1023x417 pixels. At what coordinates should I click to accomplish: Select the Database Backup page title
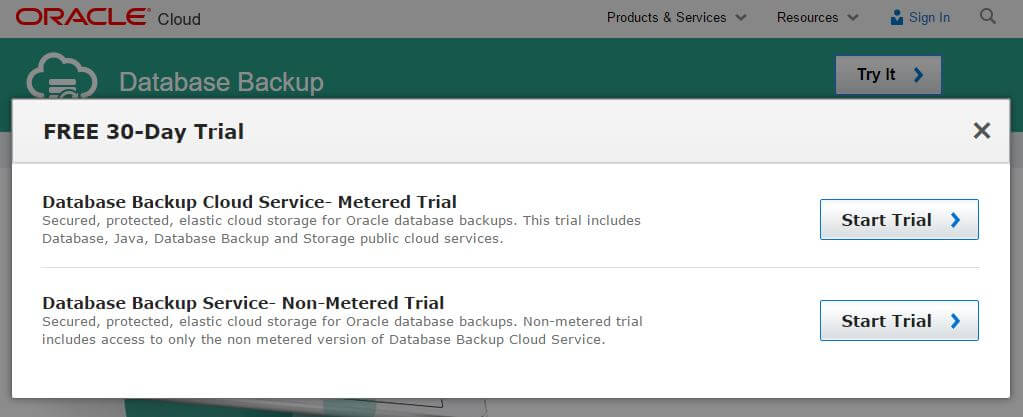point(221,82)
